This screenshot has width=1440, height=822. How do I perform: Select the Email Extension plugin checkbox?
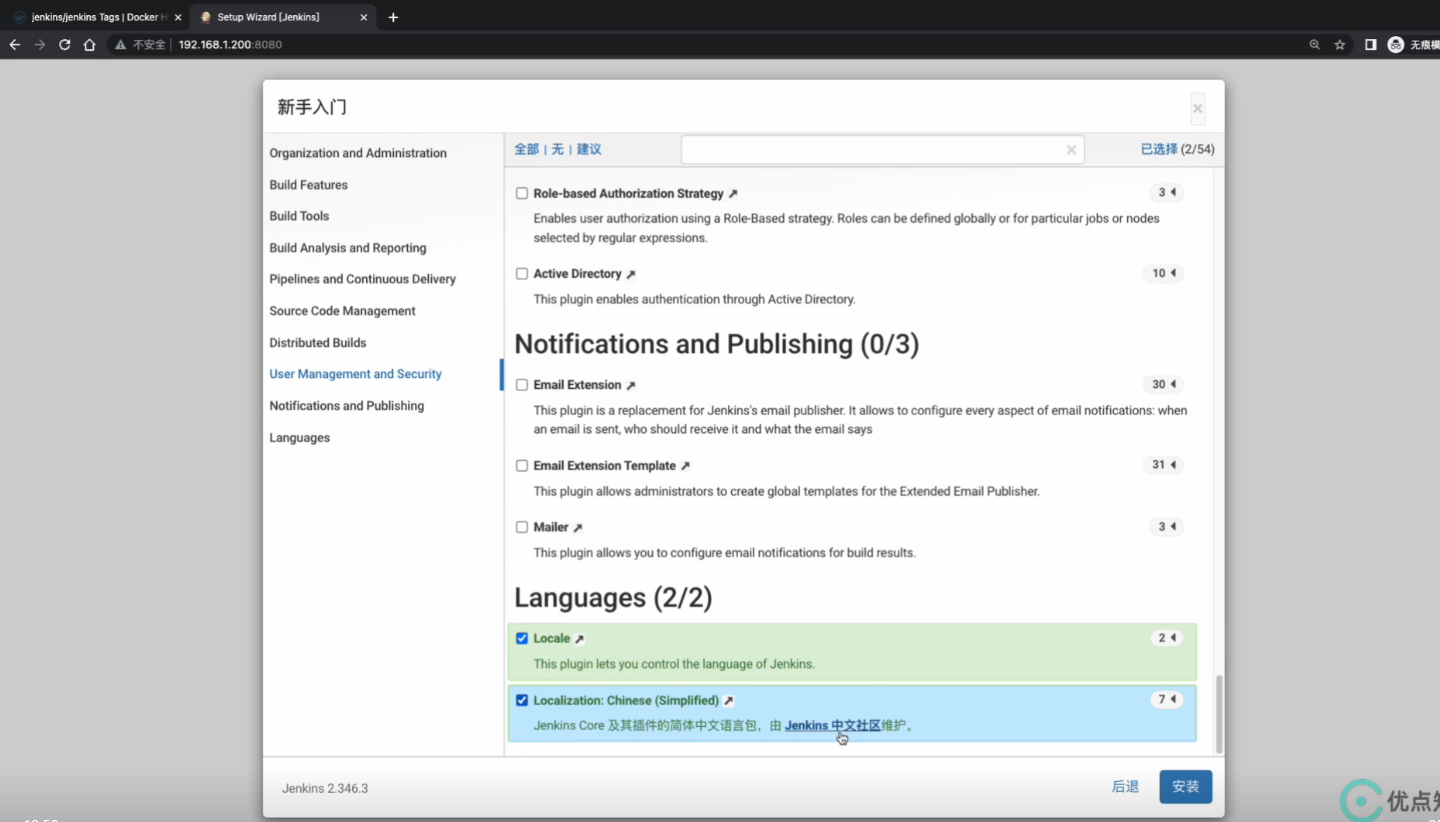coord(522,385)
